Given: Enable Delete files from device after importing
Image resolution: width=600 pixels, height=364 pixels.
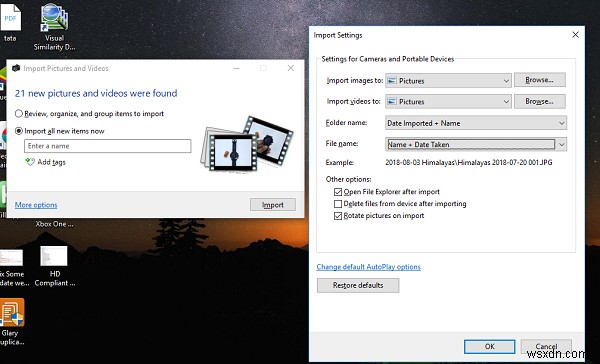Looking at the screenshot, I should (x=338, y=204).
